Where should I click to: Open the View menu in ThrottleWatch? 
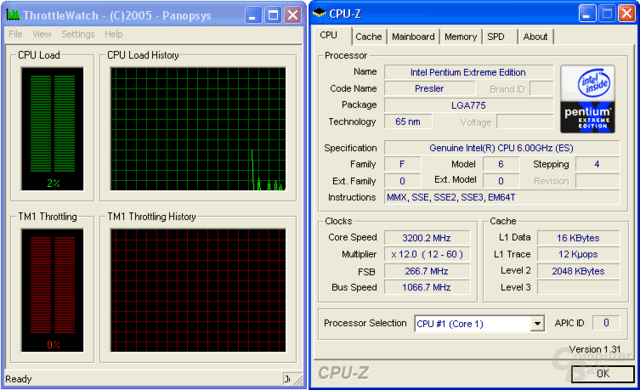click(x=42, y=34)
